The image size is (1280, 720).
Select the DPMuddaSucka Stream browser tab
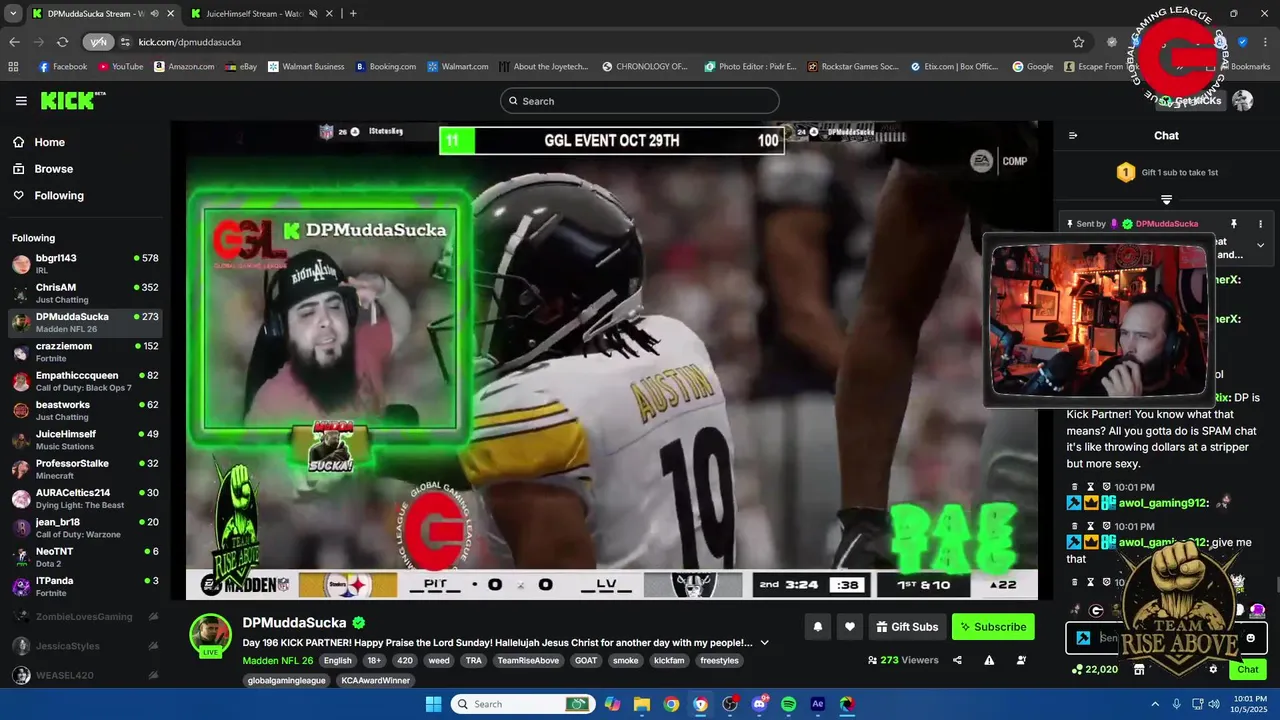click(x=97, y=14)
